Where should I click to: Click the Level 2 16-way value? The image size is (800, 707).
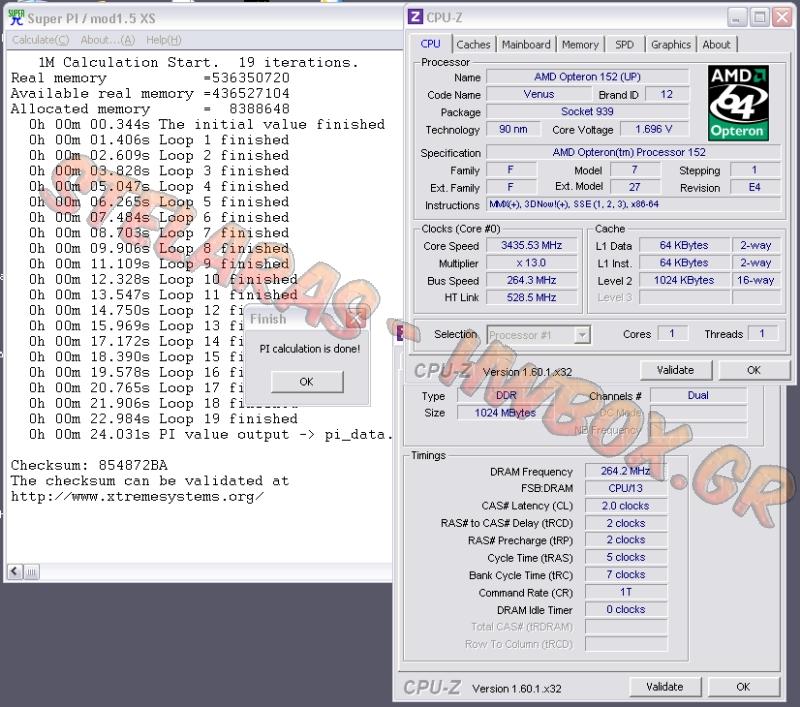[756, 280]
